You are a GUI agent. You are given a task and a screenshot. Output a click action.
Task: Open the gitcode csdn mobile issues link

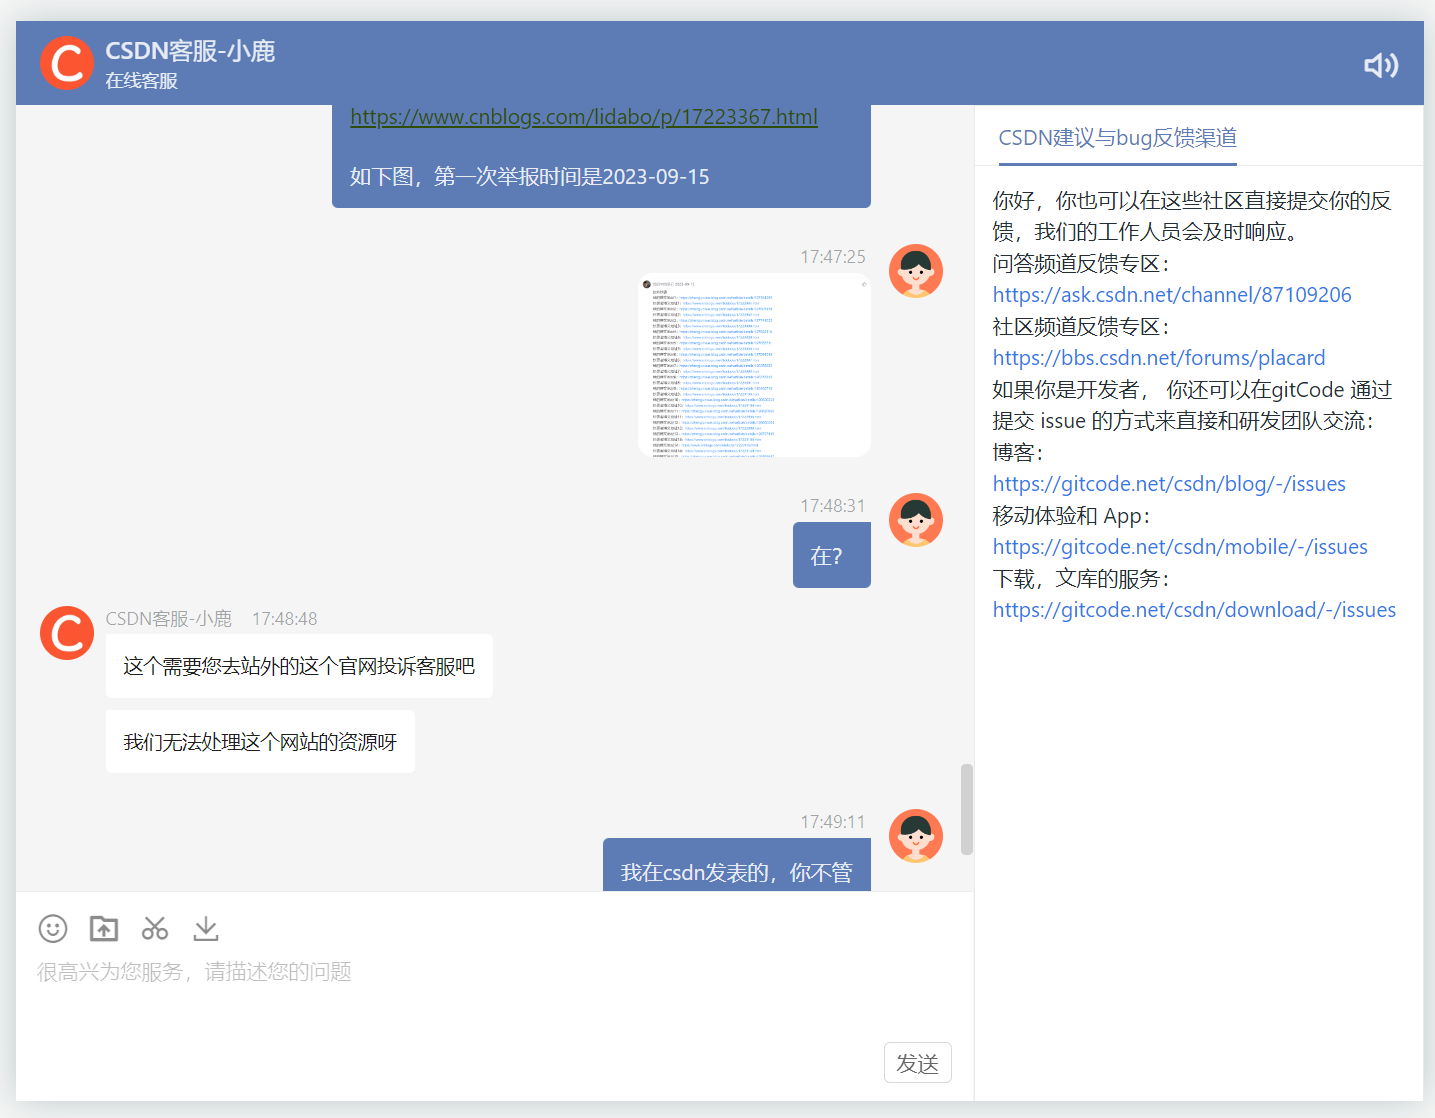tap(1180, 547)
